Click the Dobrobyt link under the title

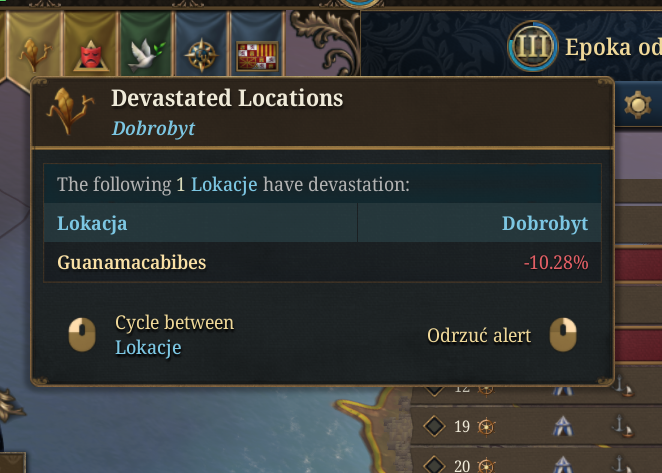coord(153,128)
